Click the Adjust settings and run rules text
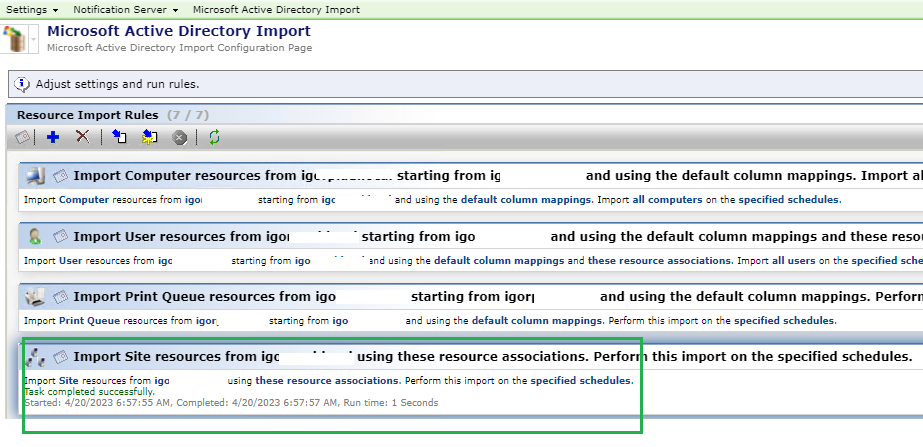This screenshot has height=447, width=923. tap(118, 84)
